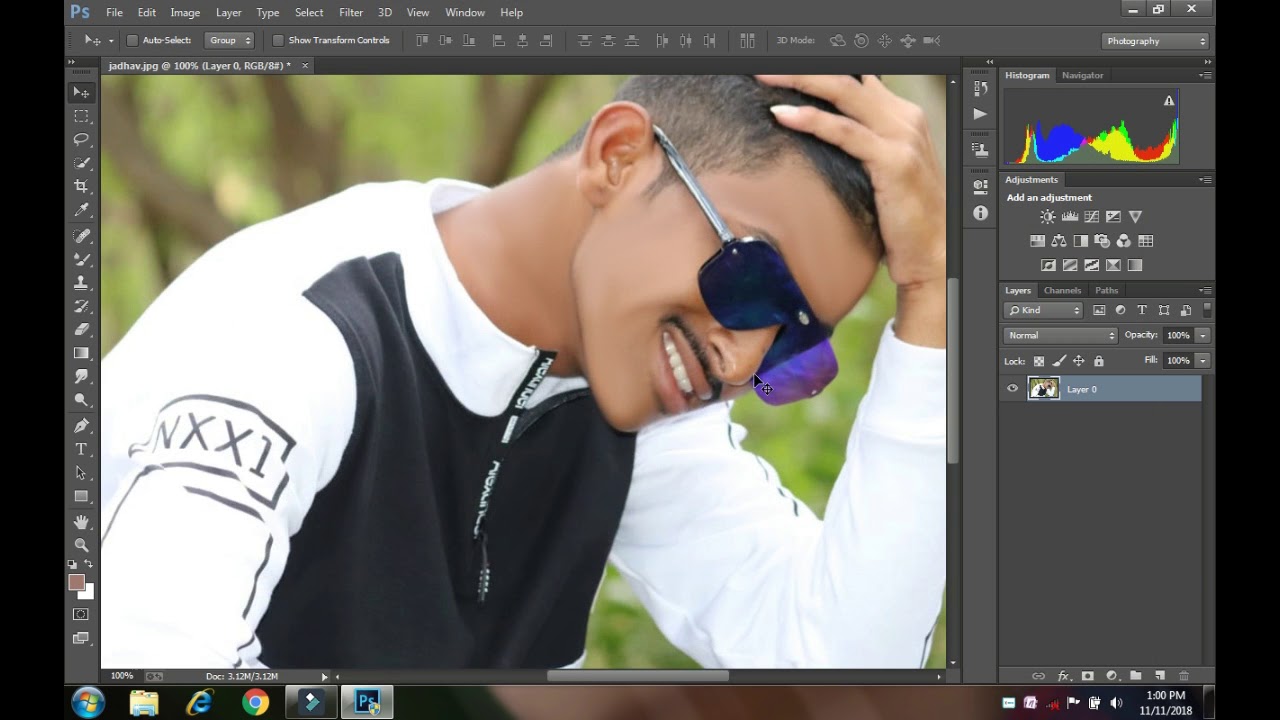Viewport: 1280px width, 720px height.
Task: Toggle lock transparent pixels
Action: (1039, 361)
